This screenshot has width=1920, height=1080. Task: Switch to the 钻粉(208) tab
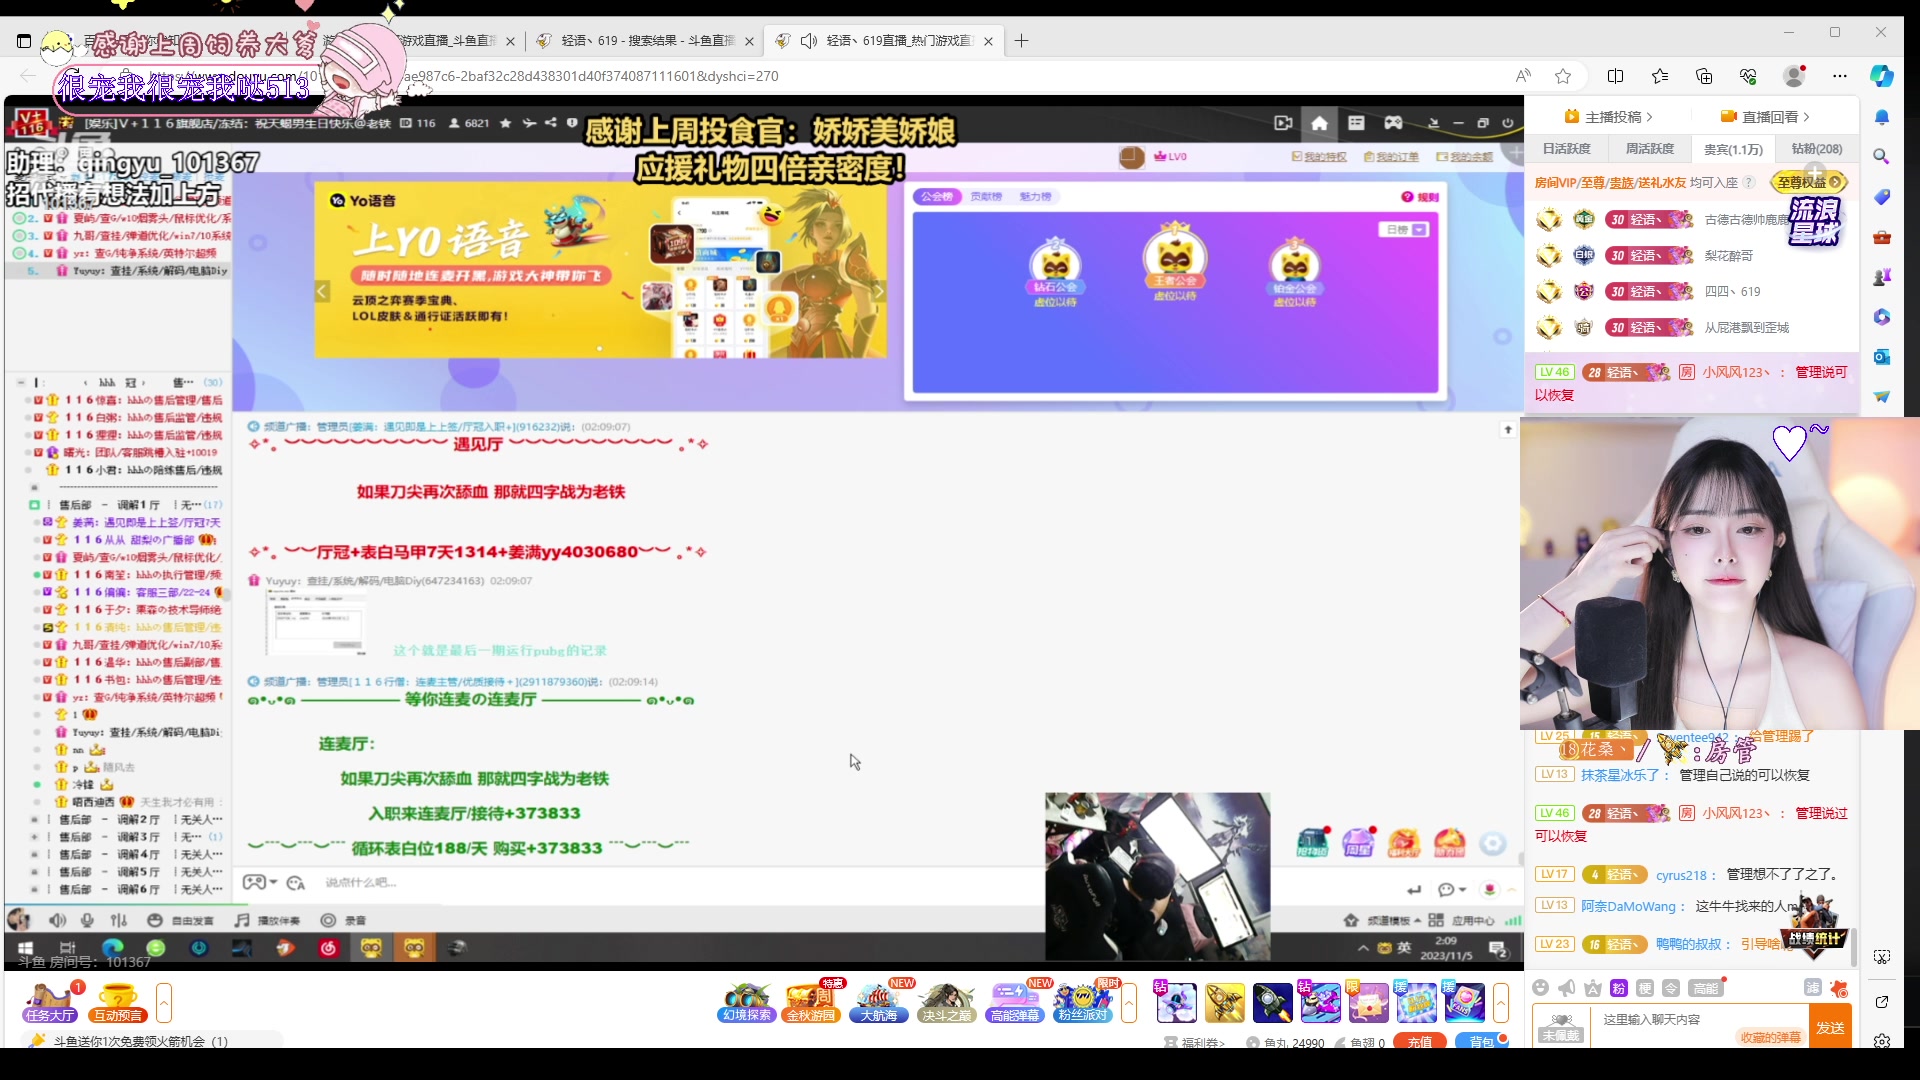pyautogui.click(x=1818, y=148)
